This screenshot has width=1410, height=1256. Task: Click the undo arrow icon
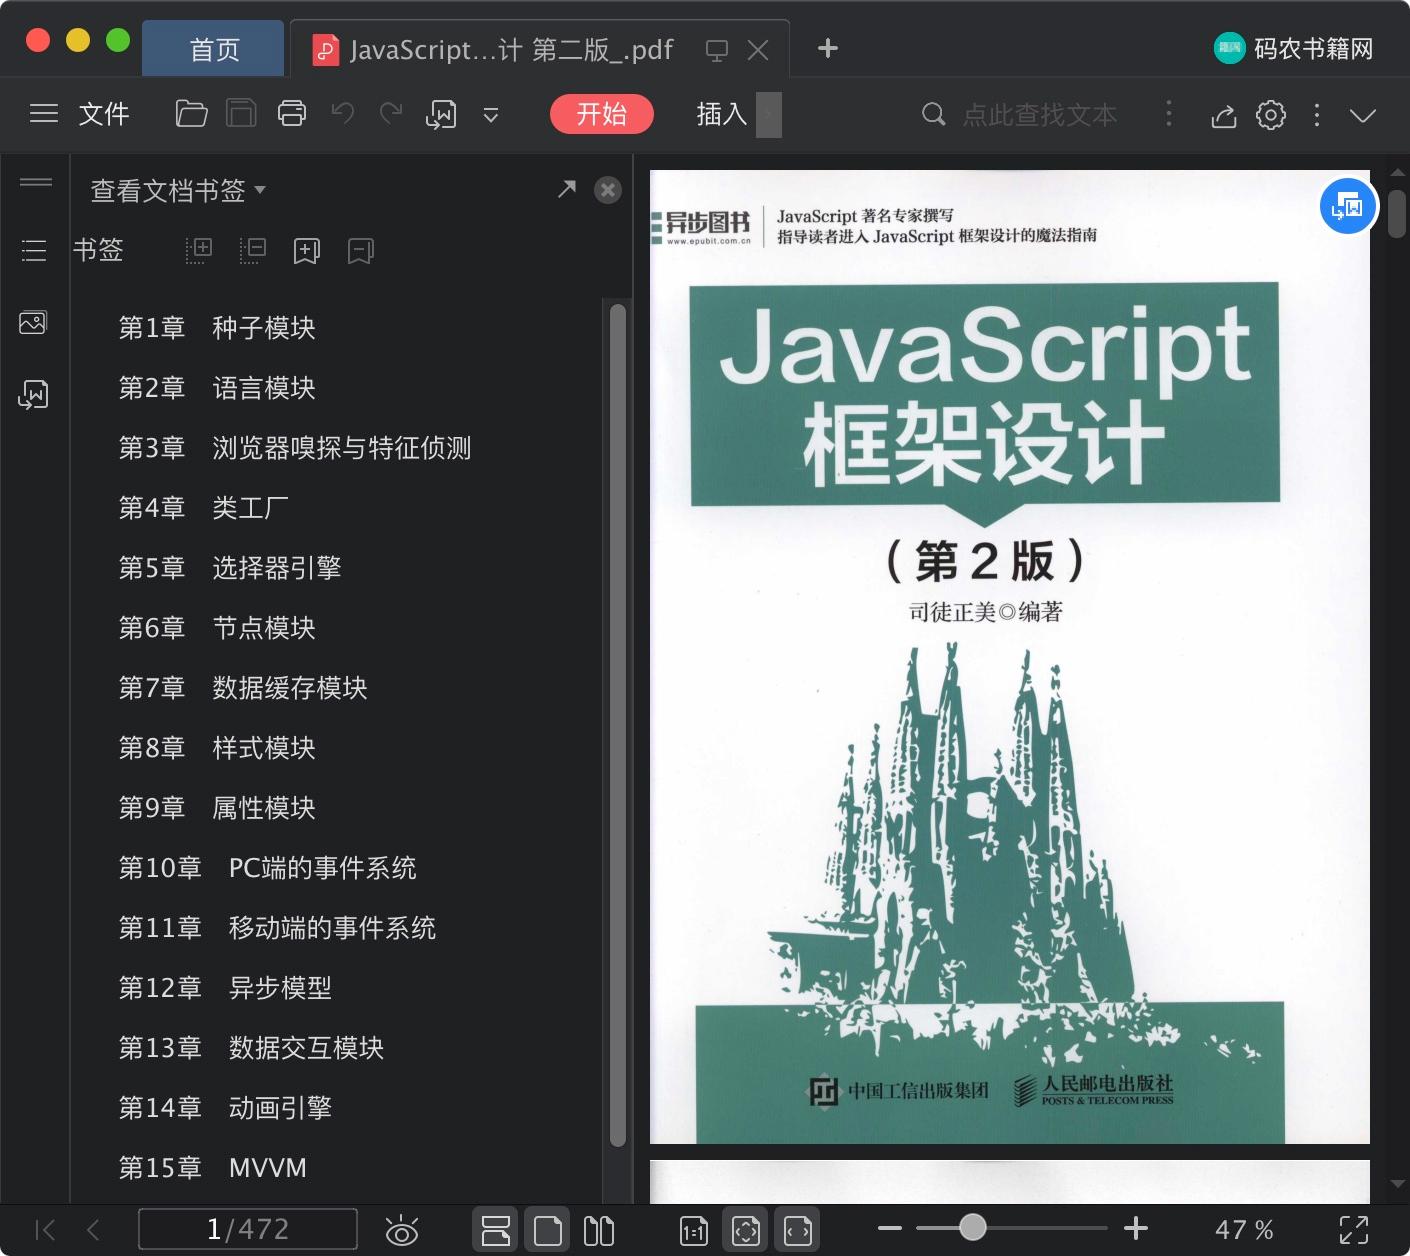pyautogui.click(x=343, y=114)
